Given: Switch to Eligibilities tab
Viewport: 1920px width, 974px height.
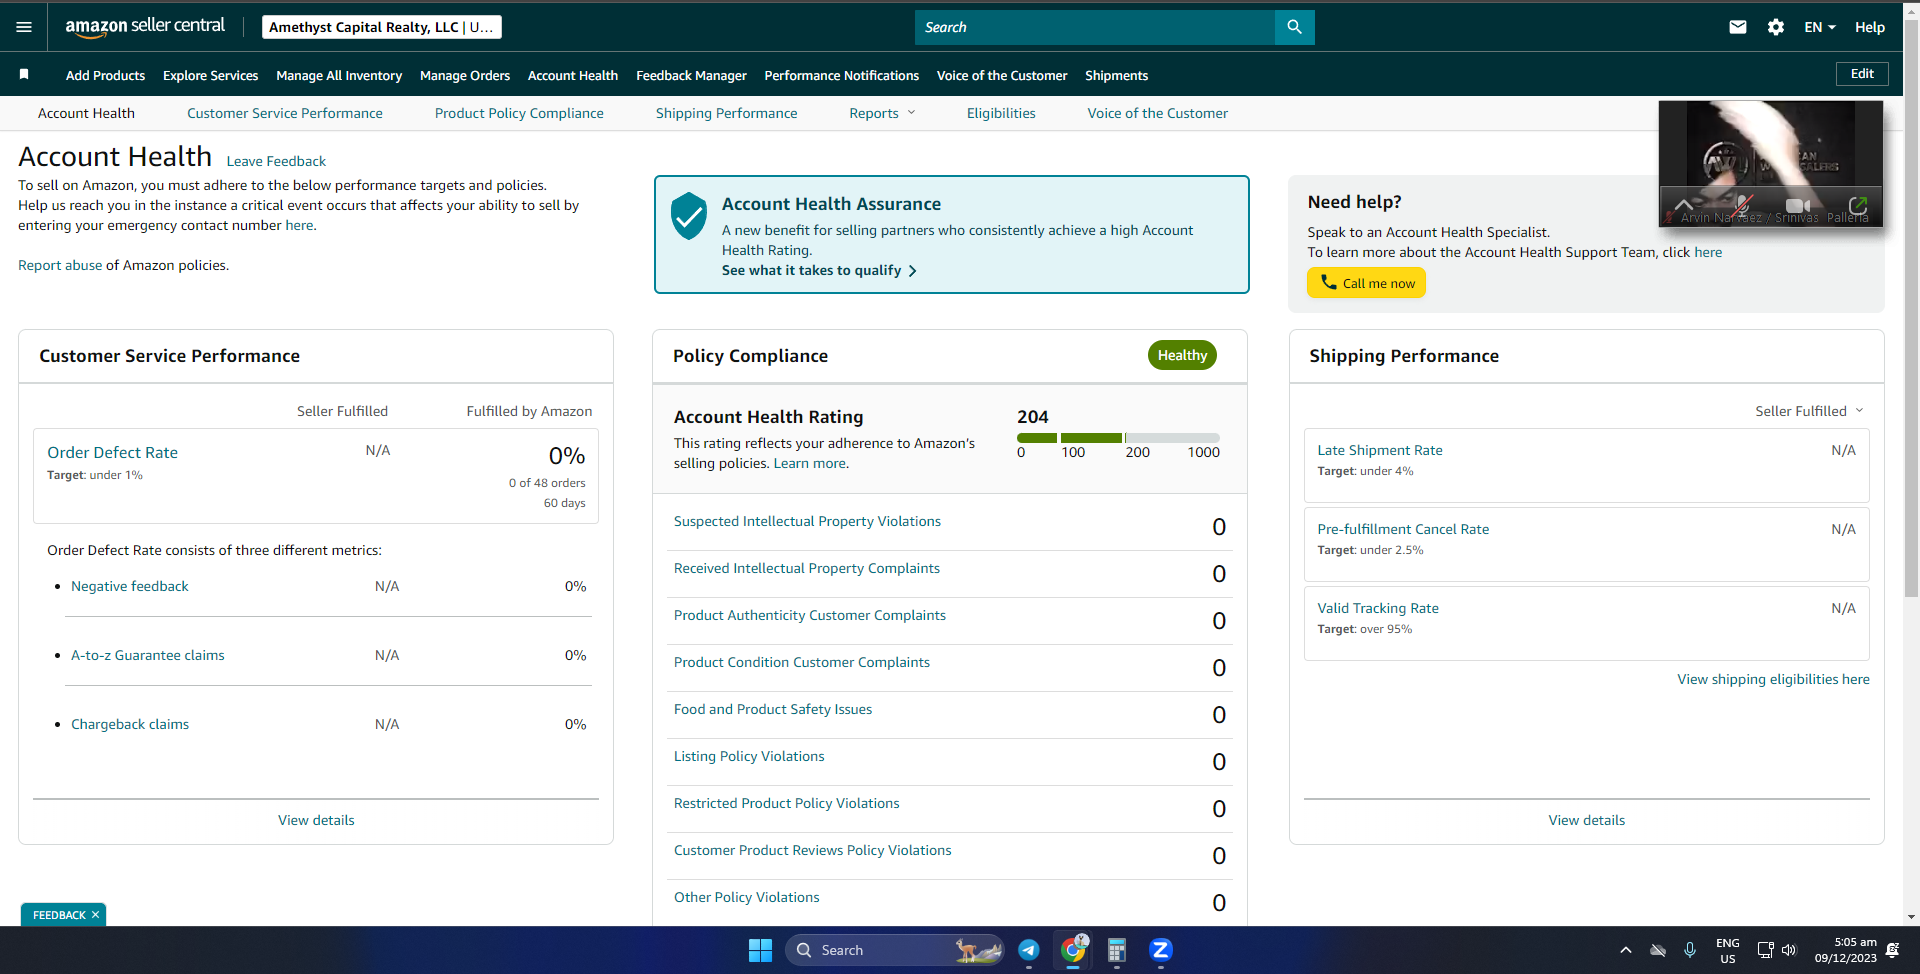Looking at the screenshot, I should pyautogui.click(x=1001, y=113).
